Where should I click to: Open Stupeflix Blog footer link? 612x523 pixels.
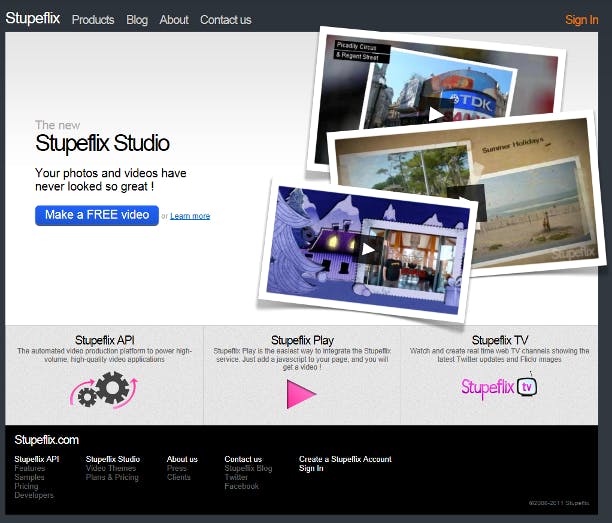[248, 468]
